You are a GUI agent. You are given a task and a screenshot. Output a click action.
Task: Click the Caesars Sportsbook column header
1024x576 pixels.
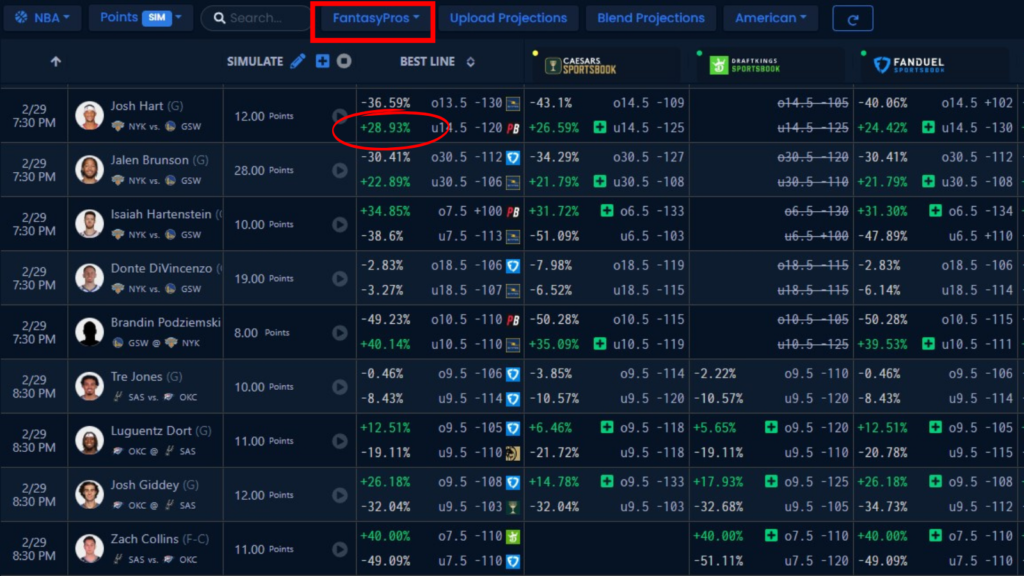tap(581, 65)
